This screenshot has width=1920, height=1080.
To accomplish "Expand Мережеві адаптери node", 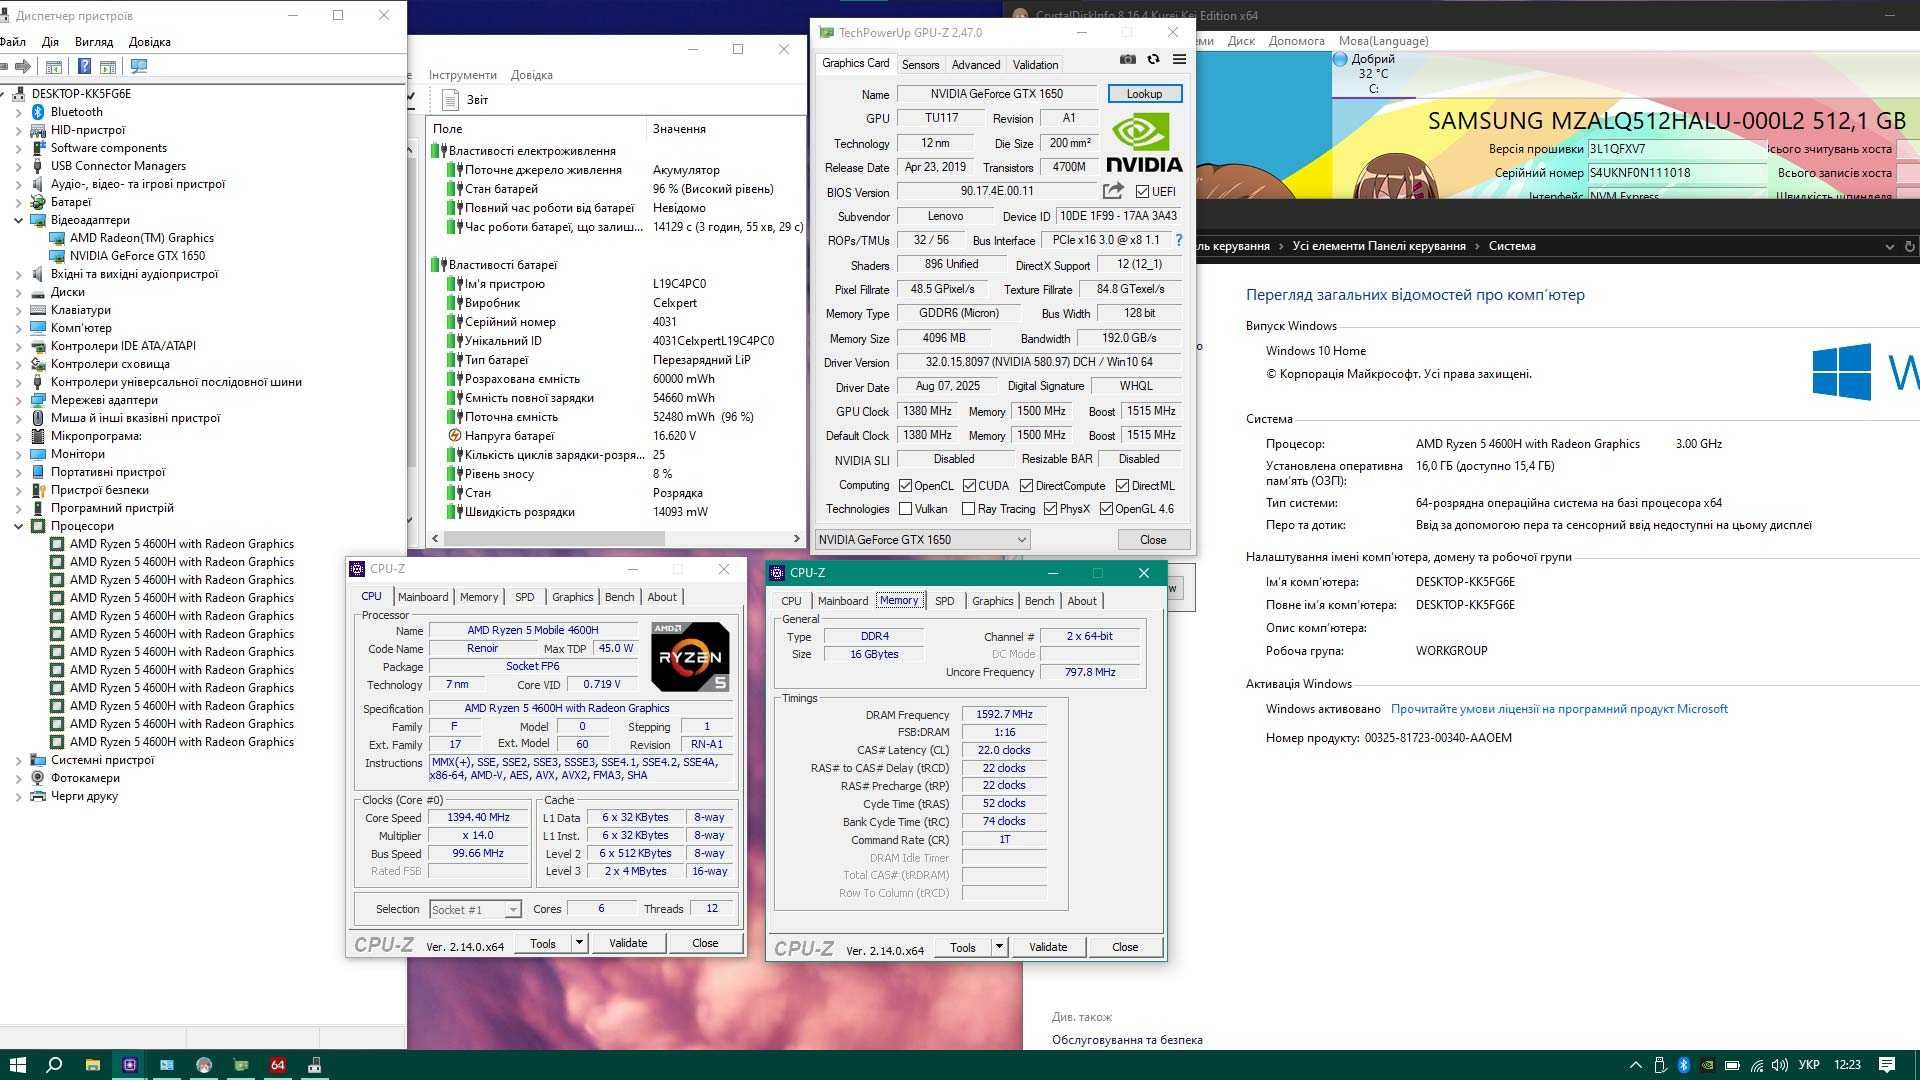I will click(18, 400).
